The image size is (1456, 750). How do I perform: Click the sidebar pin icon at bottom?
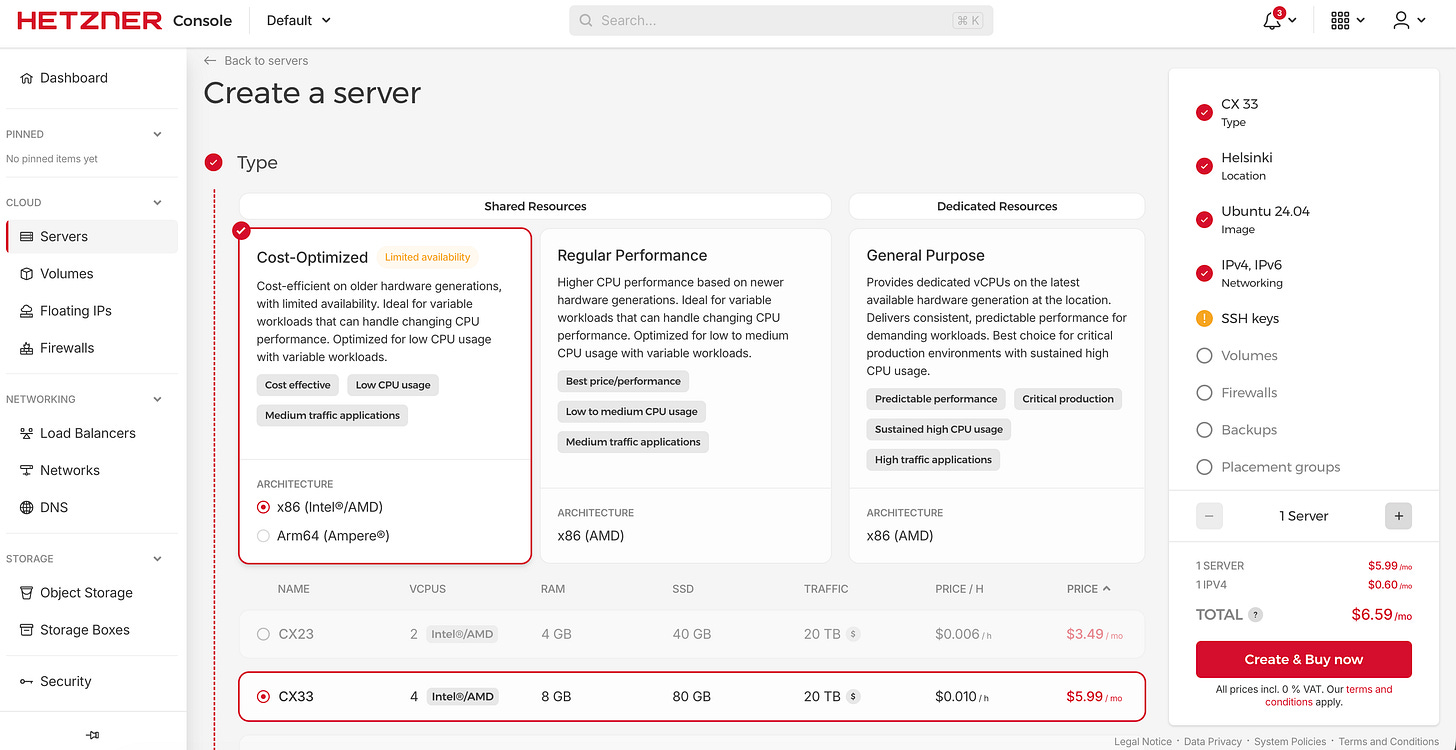pyautogui.click(x=93, y=735)
